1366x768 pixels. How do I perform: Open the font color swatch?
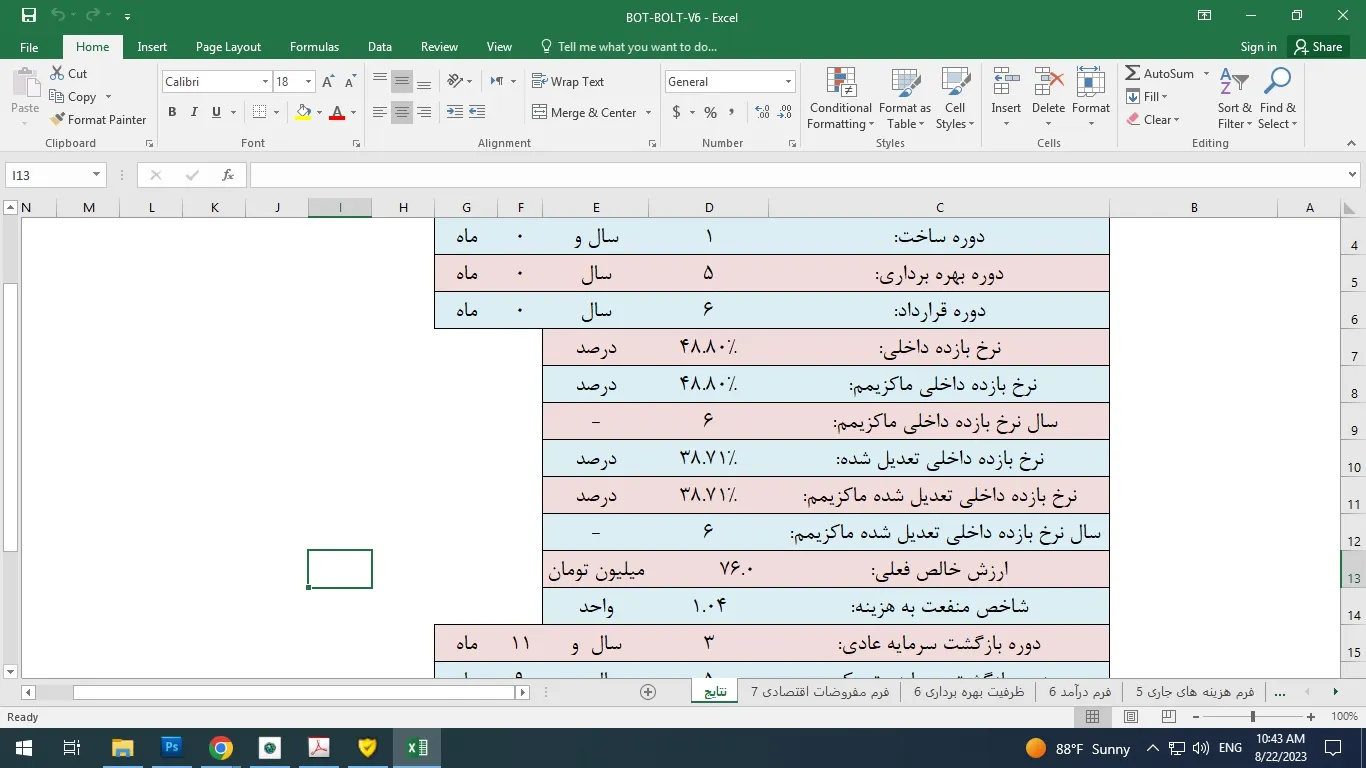[x=337, y=113]
